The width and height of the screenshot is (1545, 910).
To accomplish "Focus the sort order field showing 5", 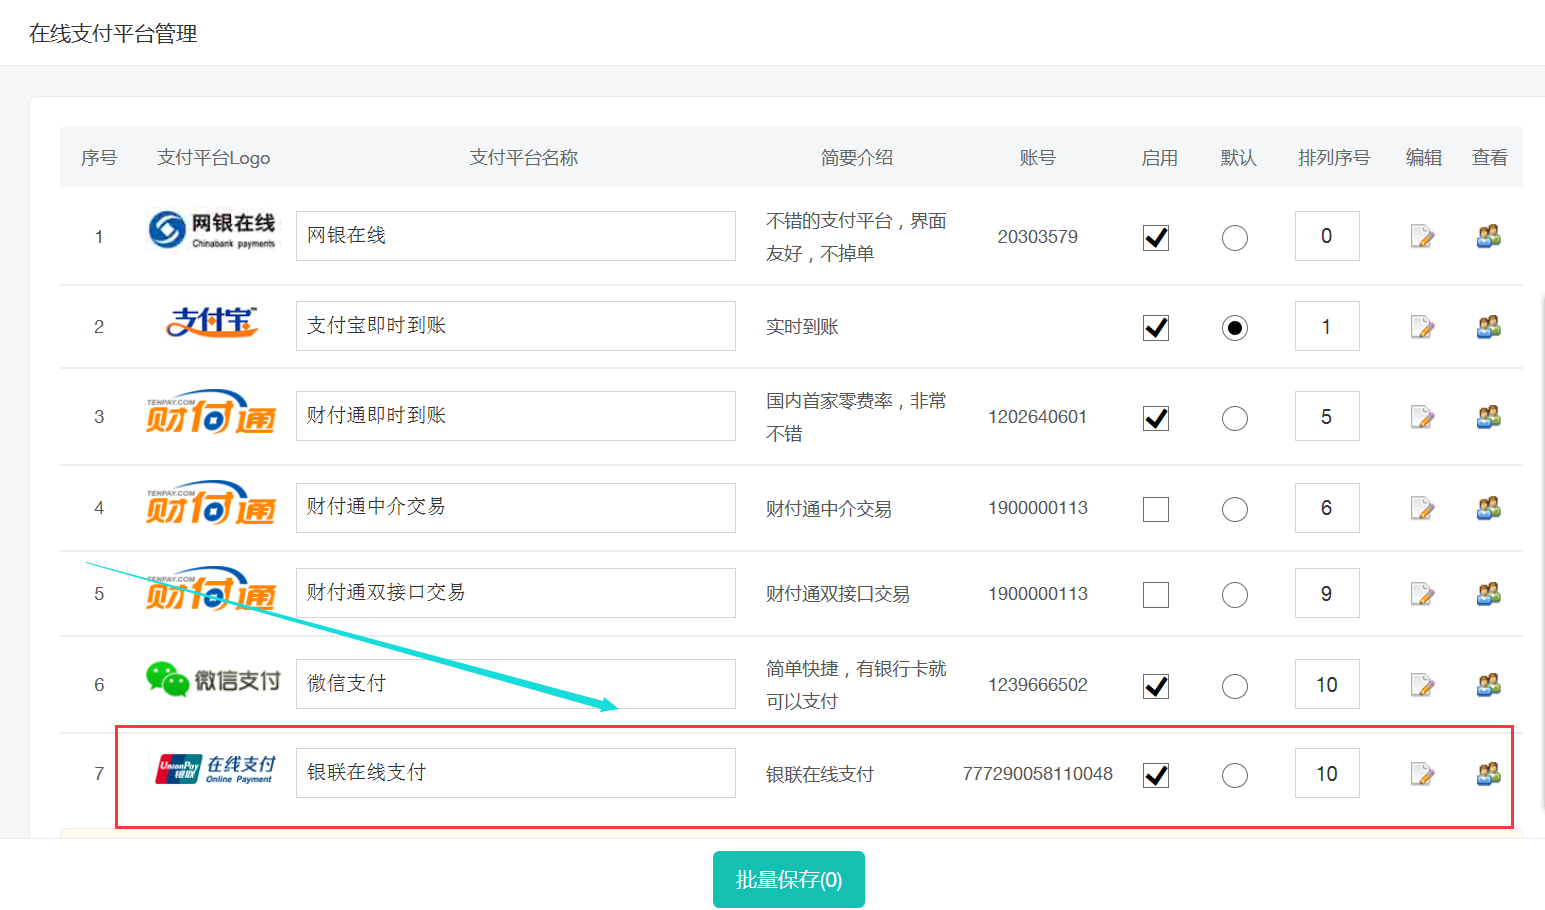I will point(1326,416).
